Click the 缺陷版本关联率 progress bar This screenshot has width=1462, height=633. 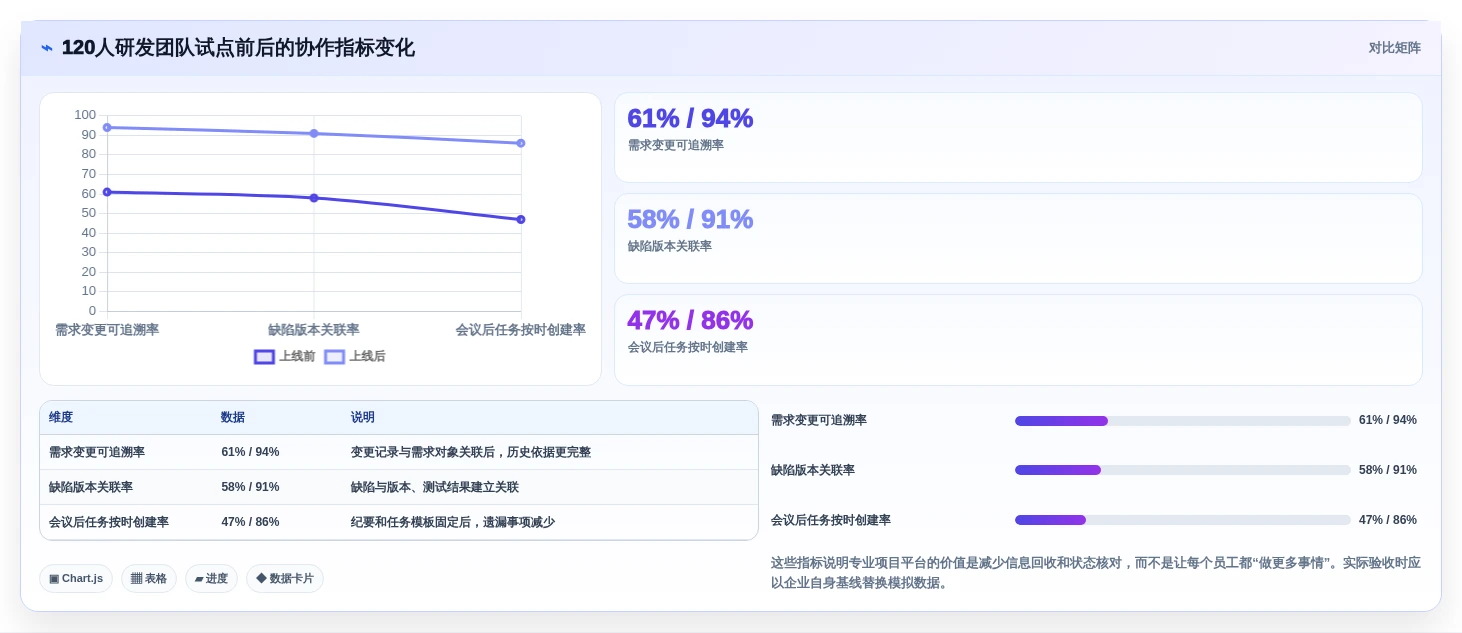point(1182,470)
